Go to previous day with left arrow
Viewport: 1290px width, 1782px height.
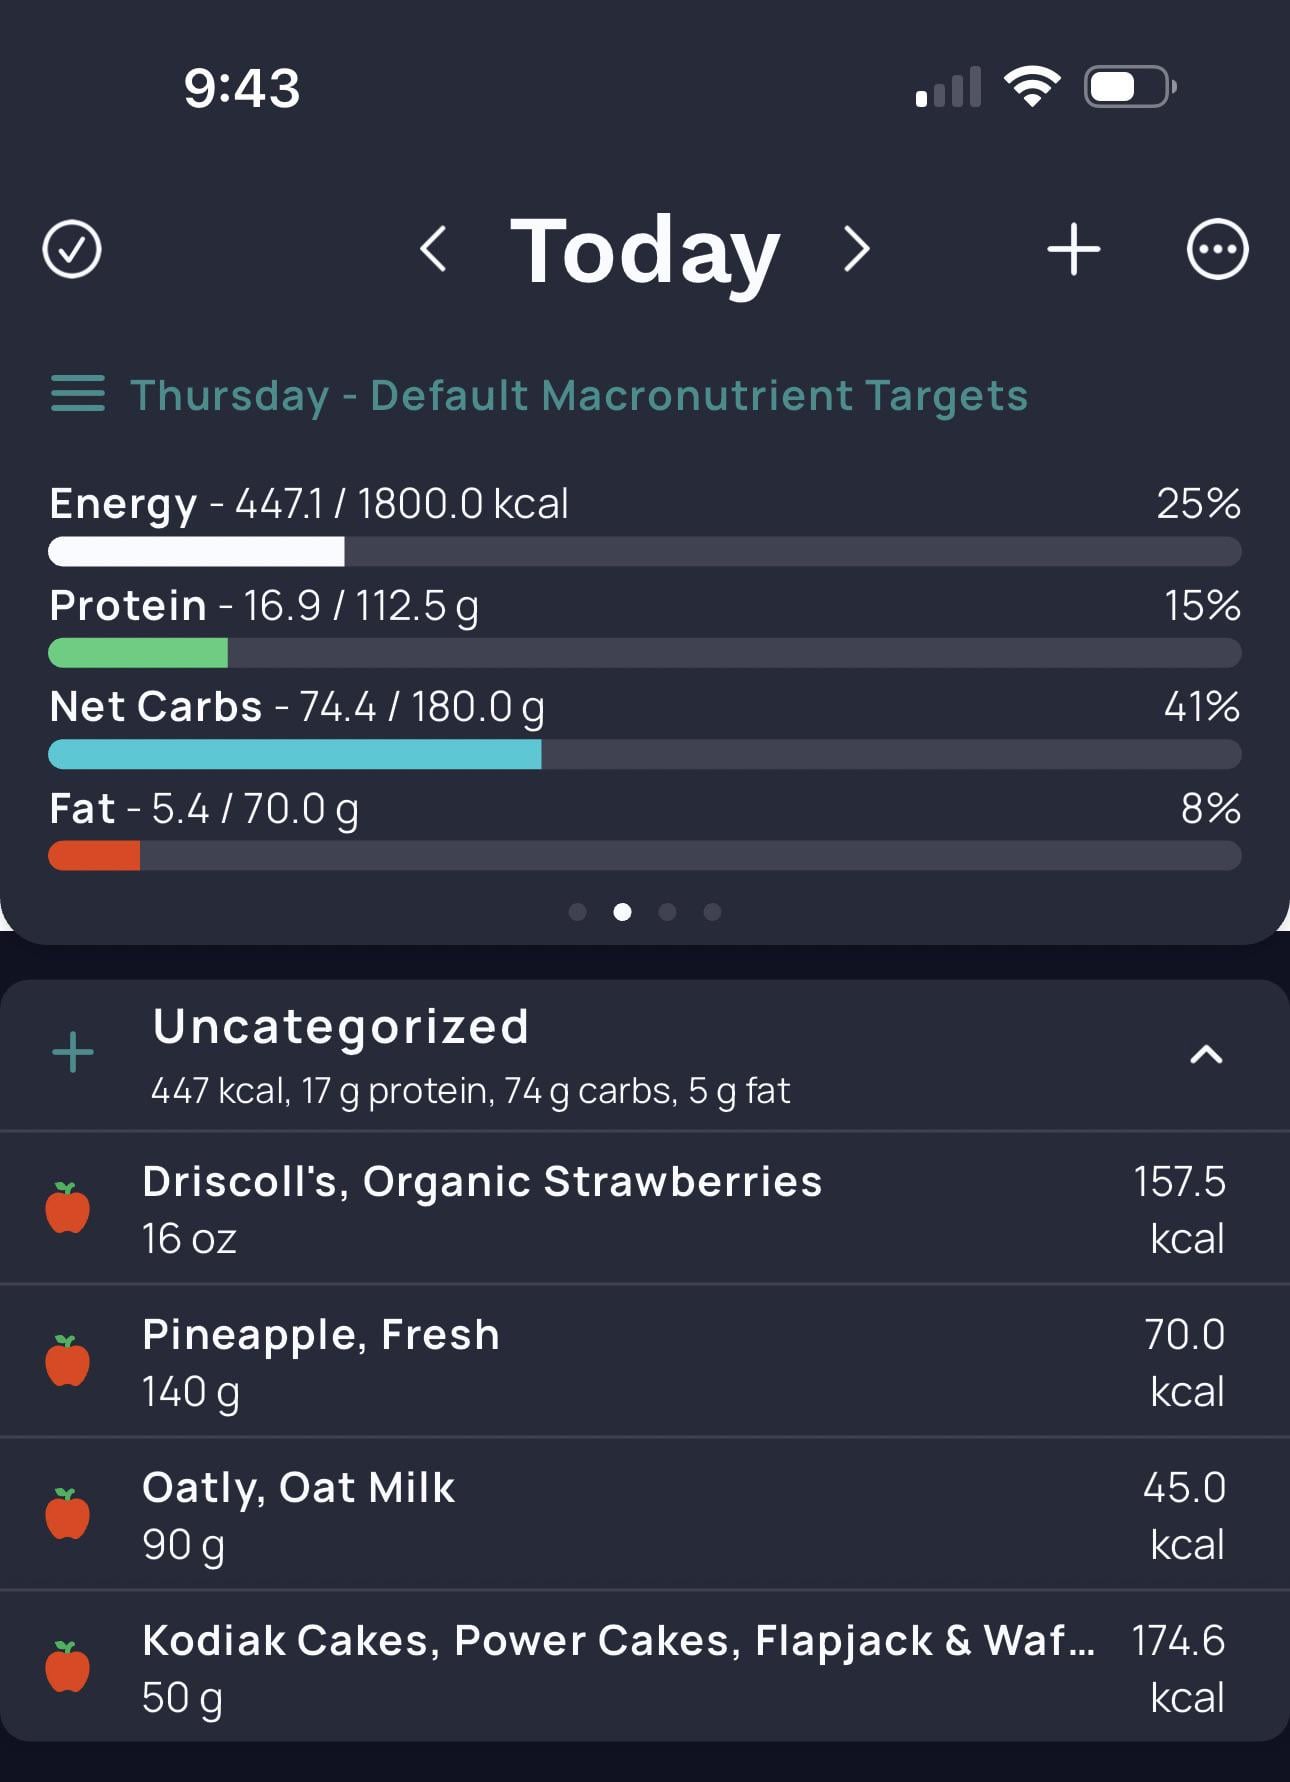coord(433,249)
